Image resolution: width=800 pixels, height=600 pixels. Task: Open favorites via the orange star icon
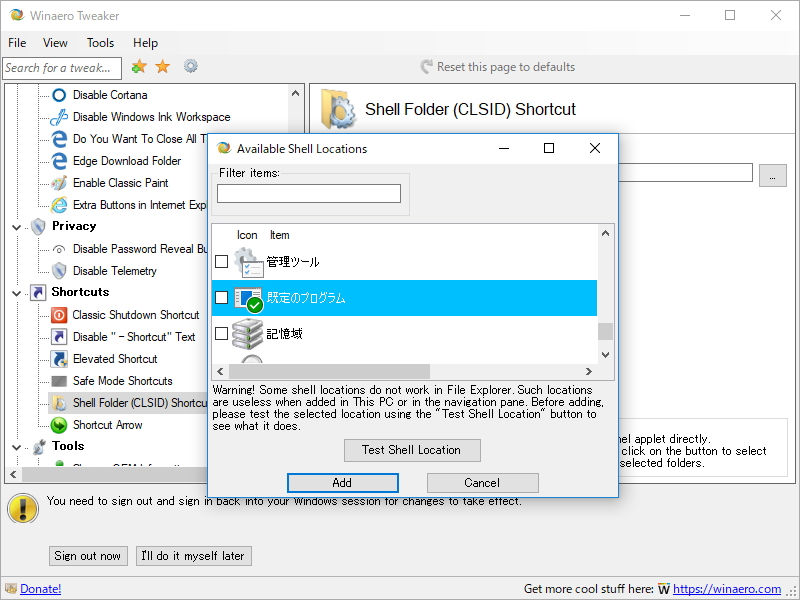tap(163, 66)
